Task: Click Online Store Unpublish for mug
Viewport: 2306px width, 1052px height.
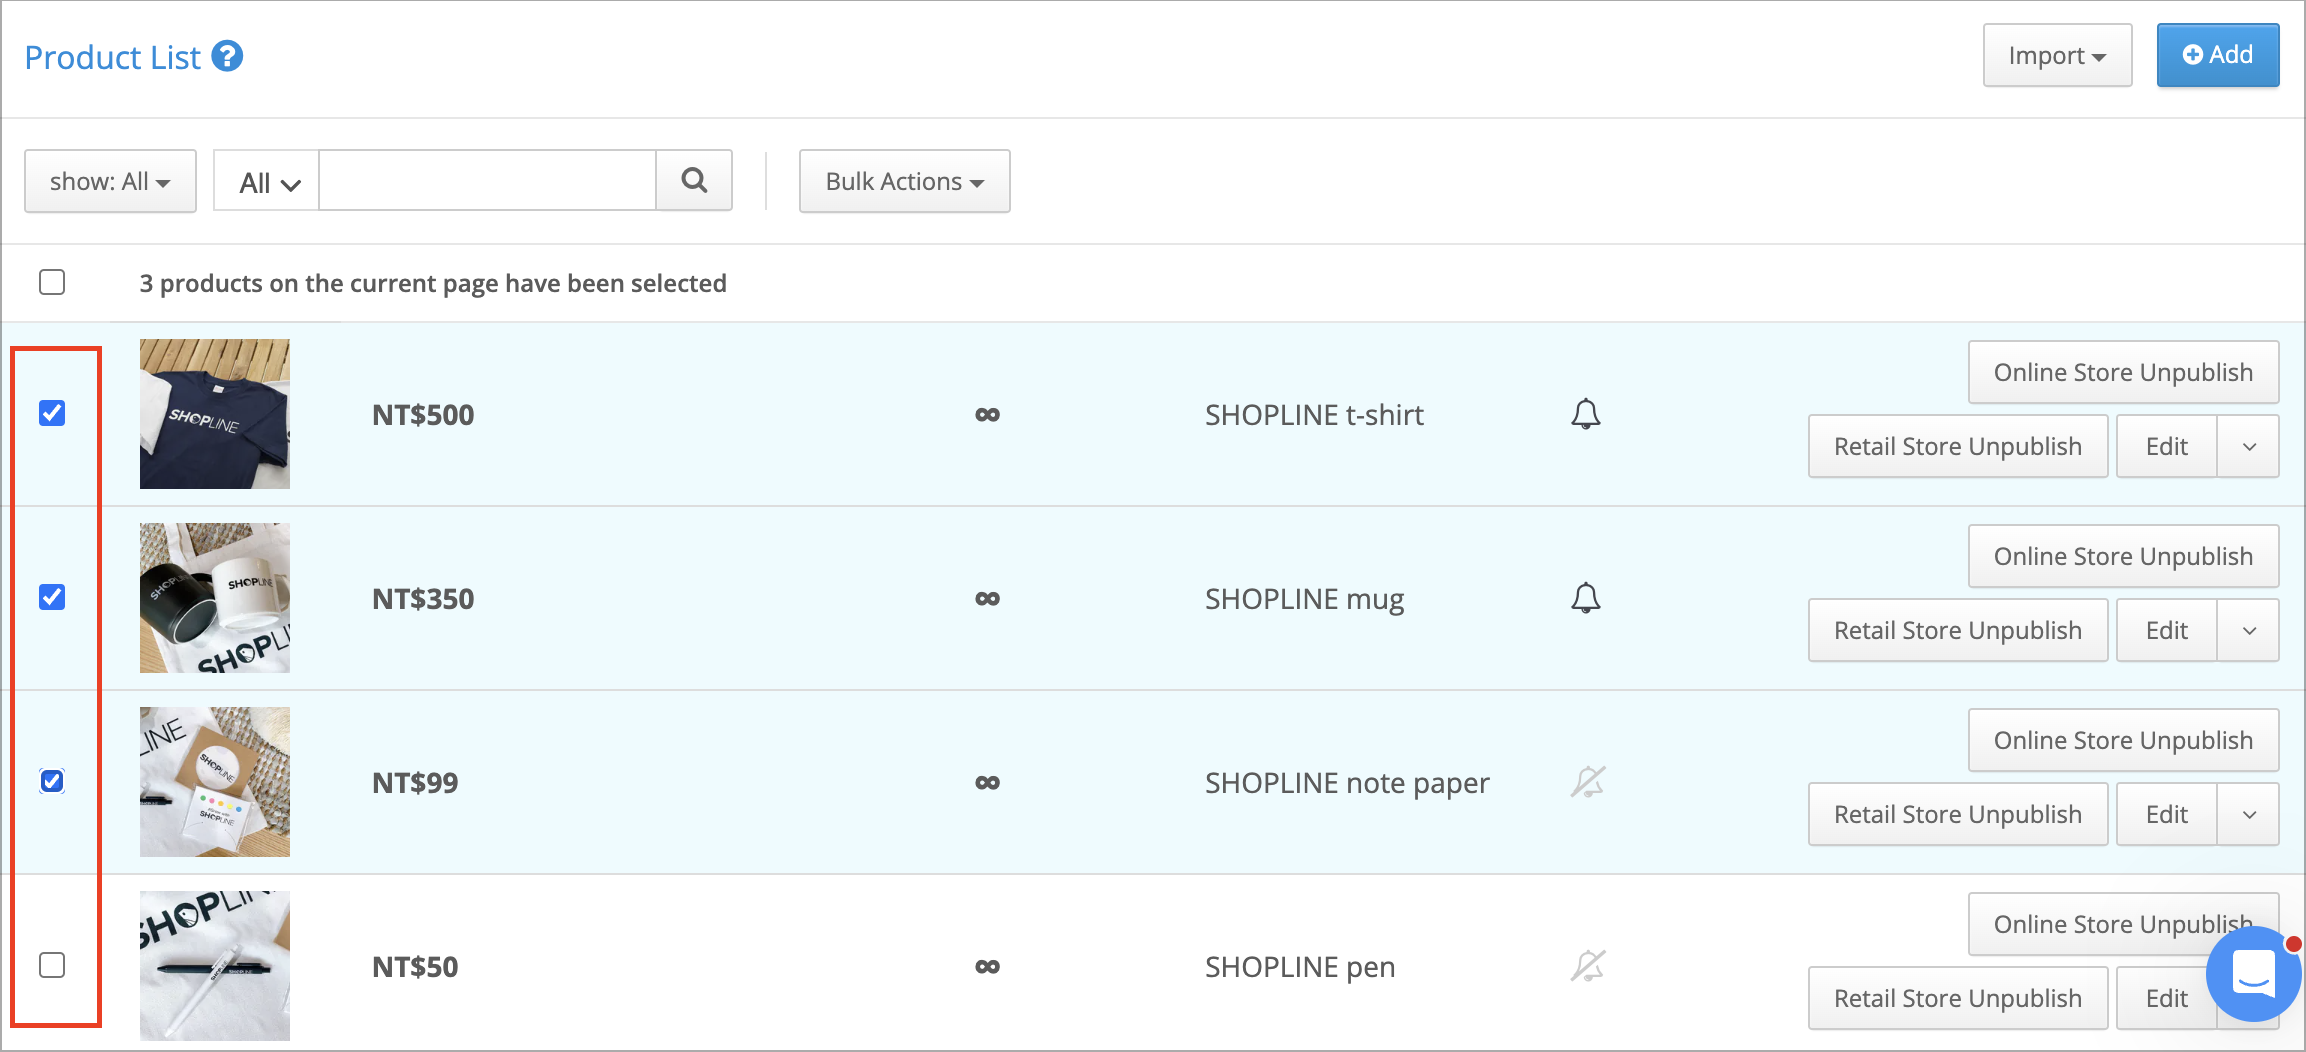Action: [2123, 556]
